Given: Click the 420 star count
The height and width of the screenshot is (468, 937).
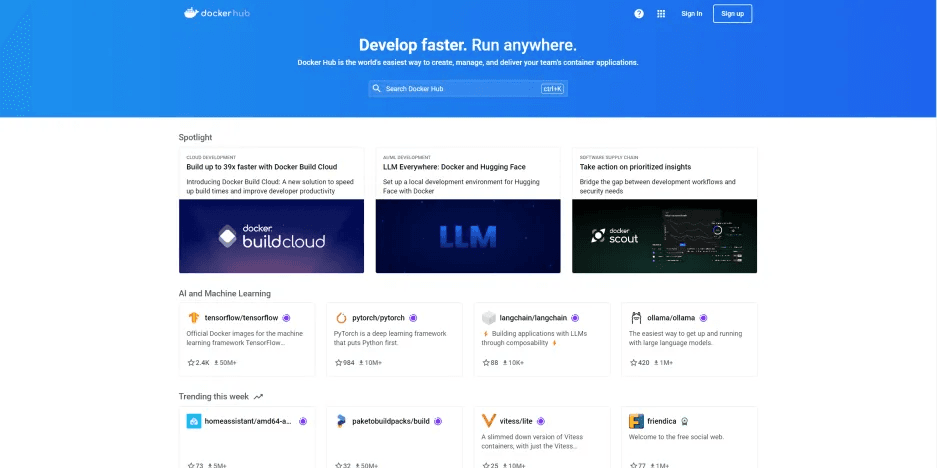Looking at the screenshot, I should [x=644, y=363].
